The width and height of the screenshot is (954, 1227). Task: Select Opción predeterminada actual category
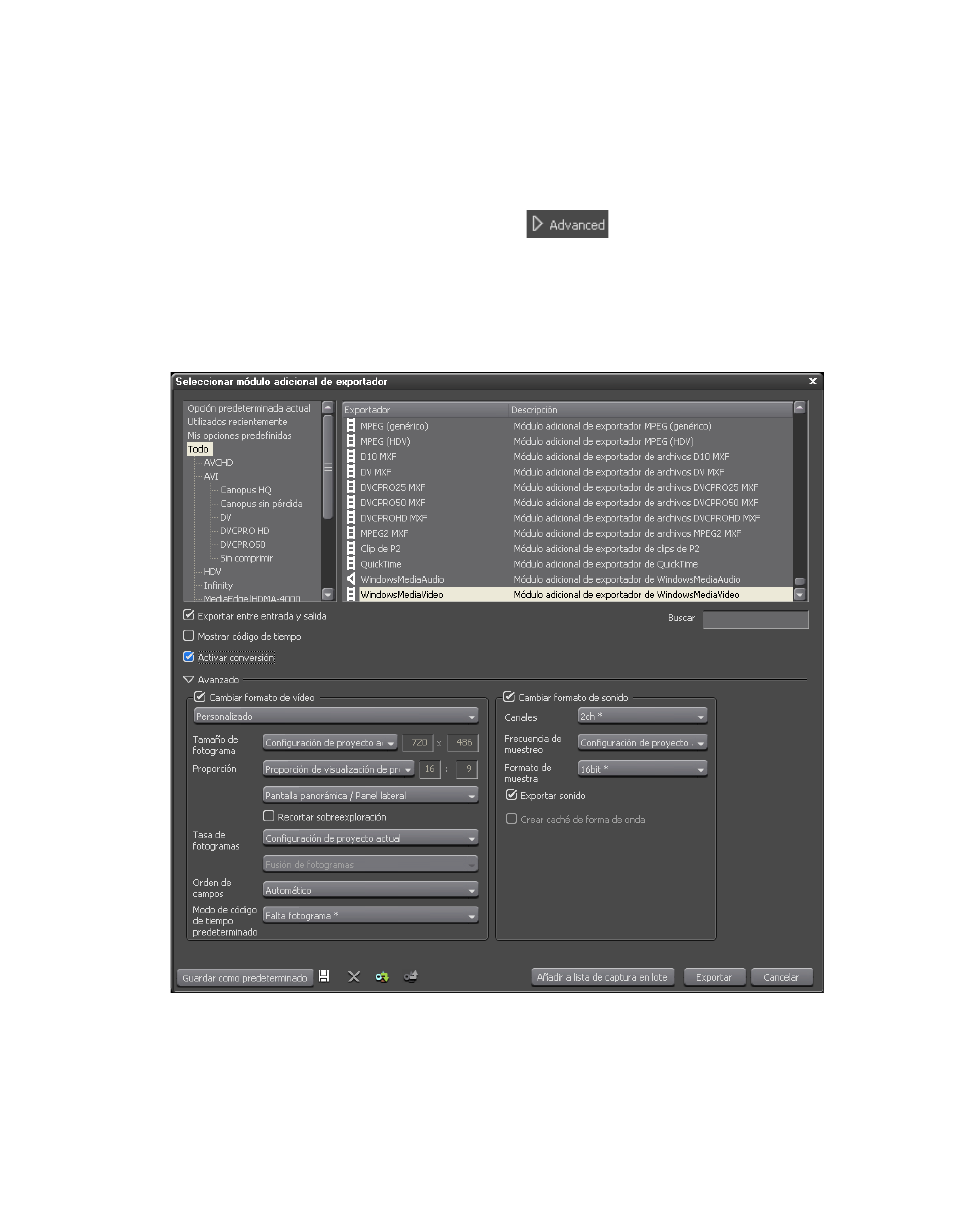click(x=249, y=408)
